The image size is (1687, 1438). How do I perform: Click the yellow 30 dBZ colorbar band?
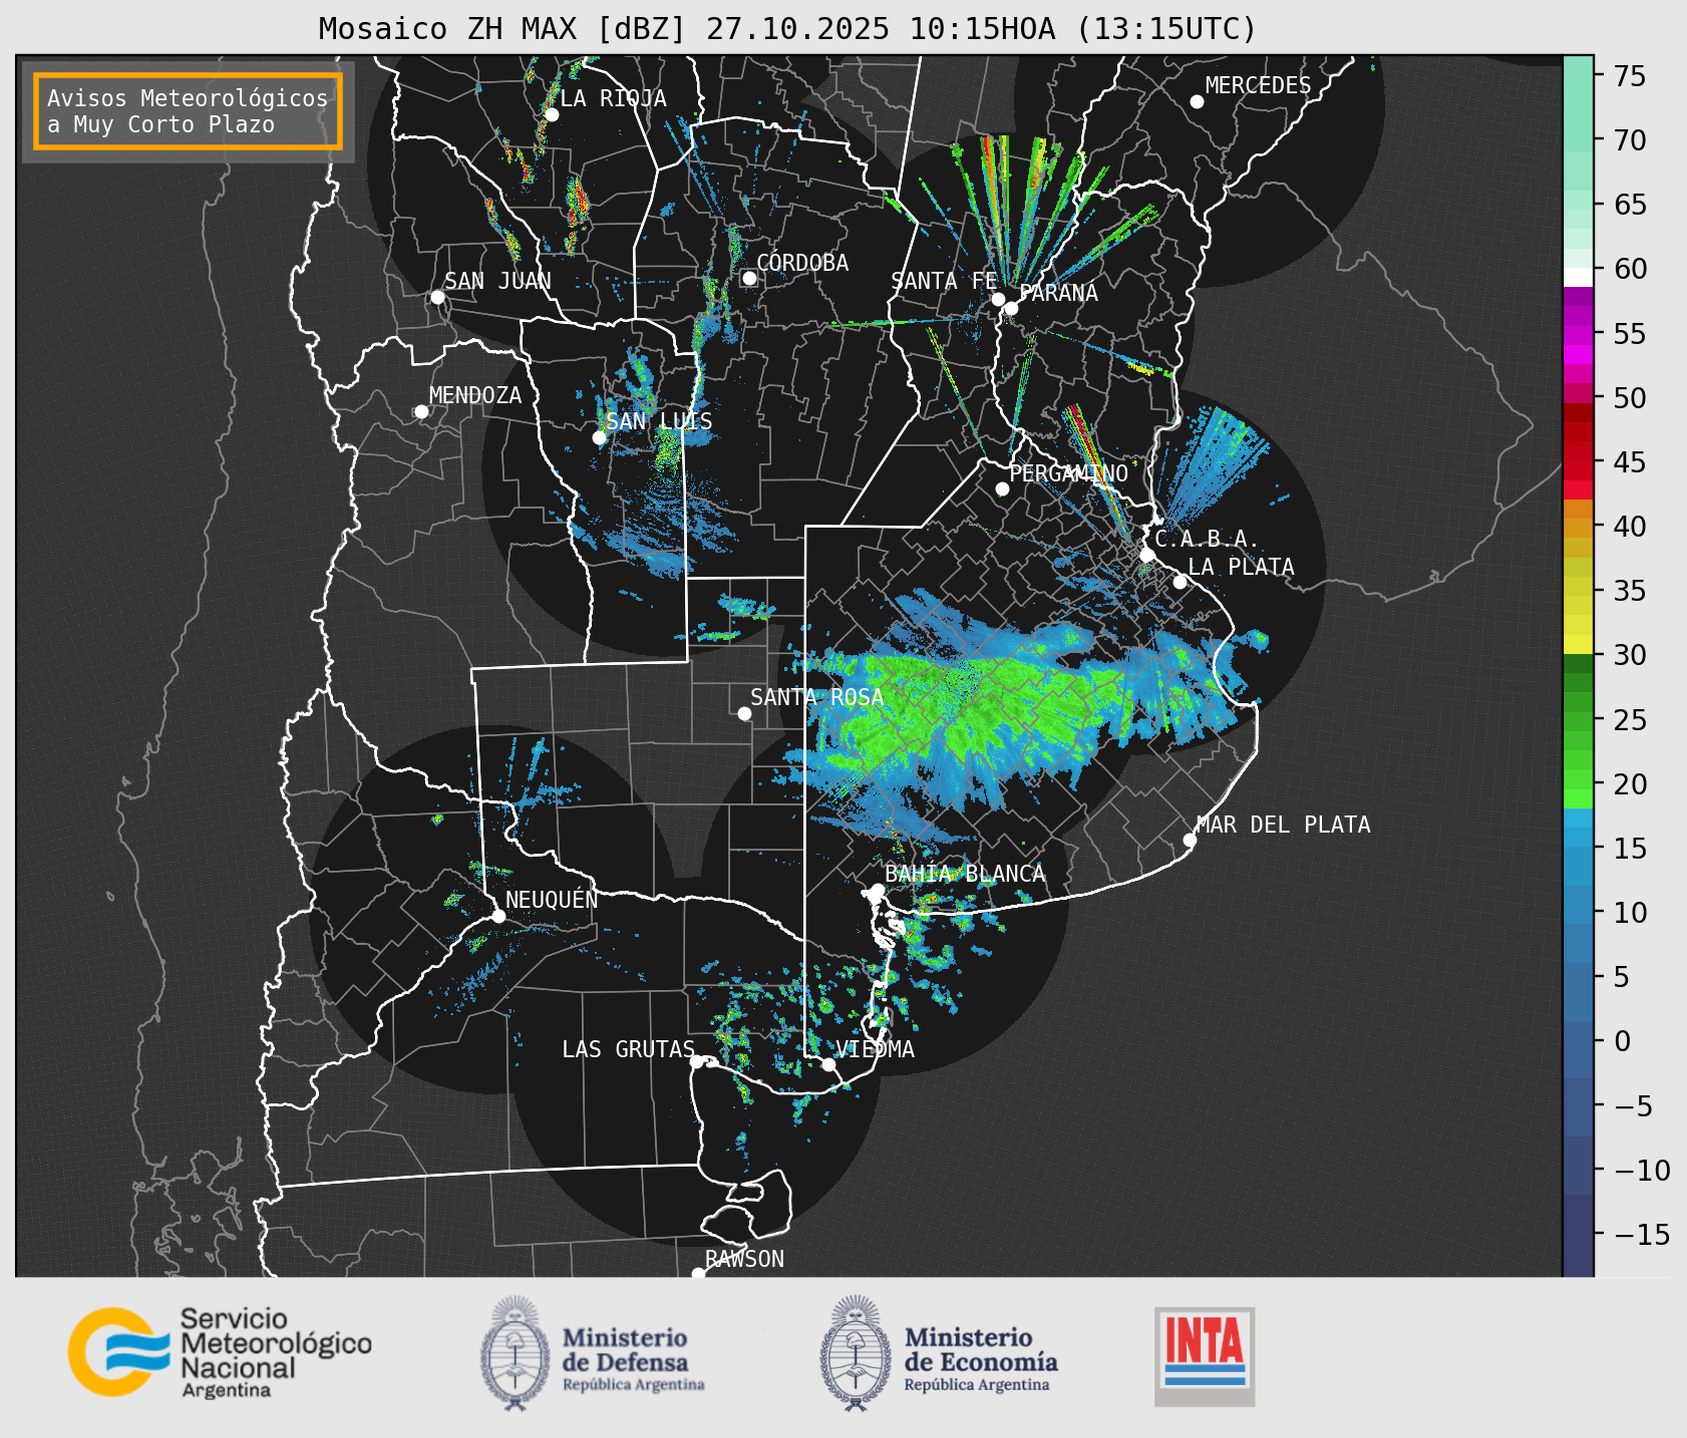1578,644
